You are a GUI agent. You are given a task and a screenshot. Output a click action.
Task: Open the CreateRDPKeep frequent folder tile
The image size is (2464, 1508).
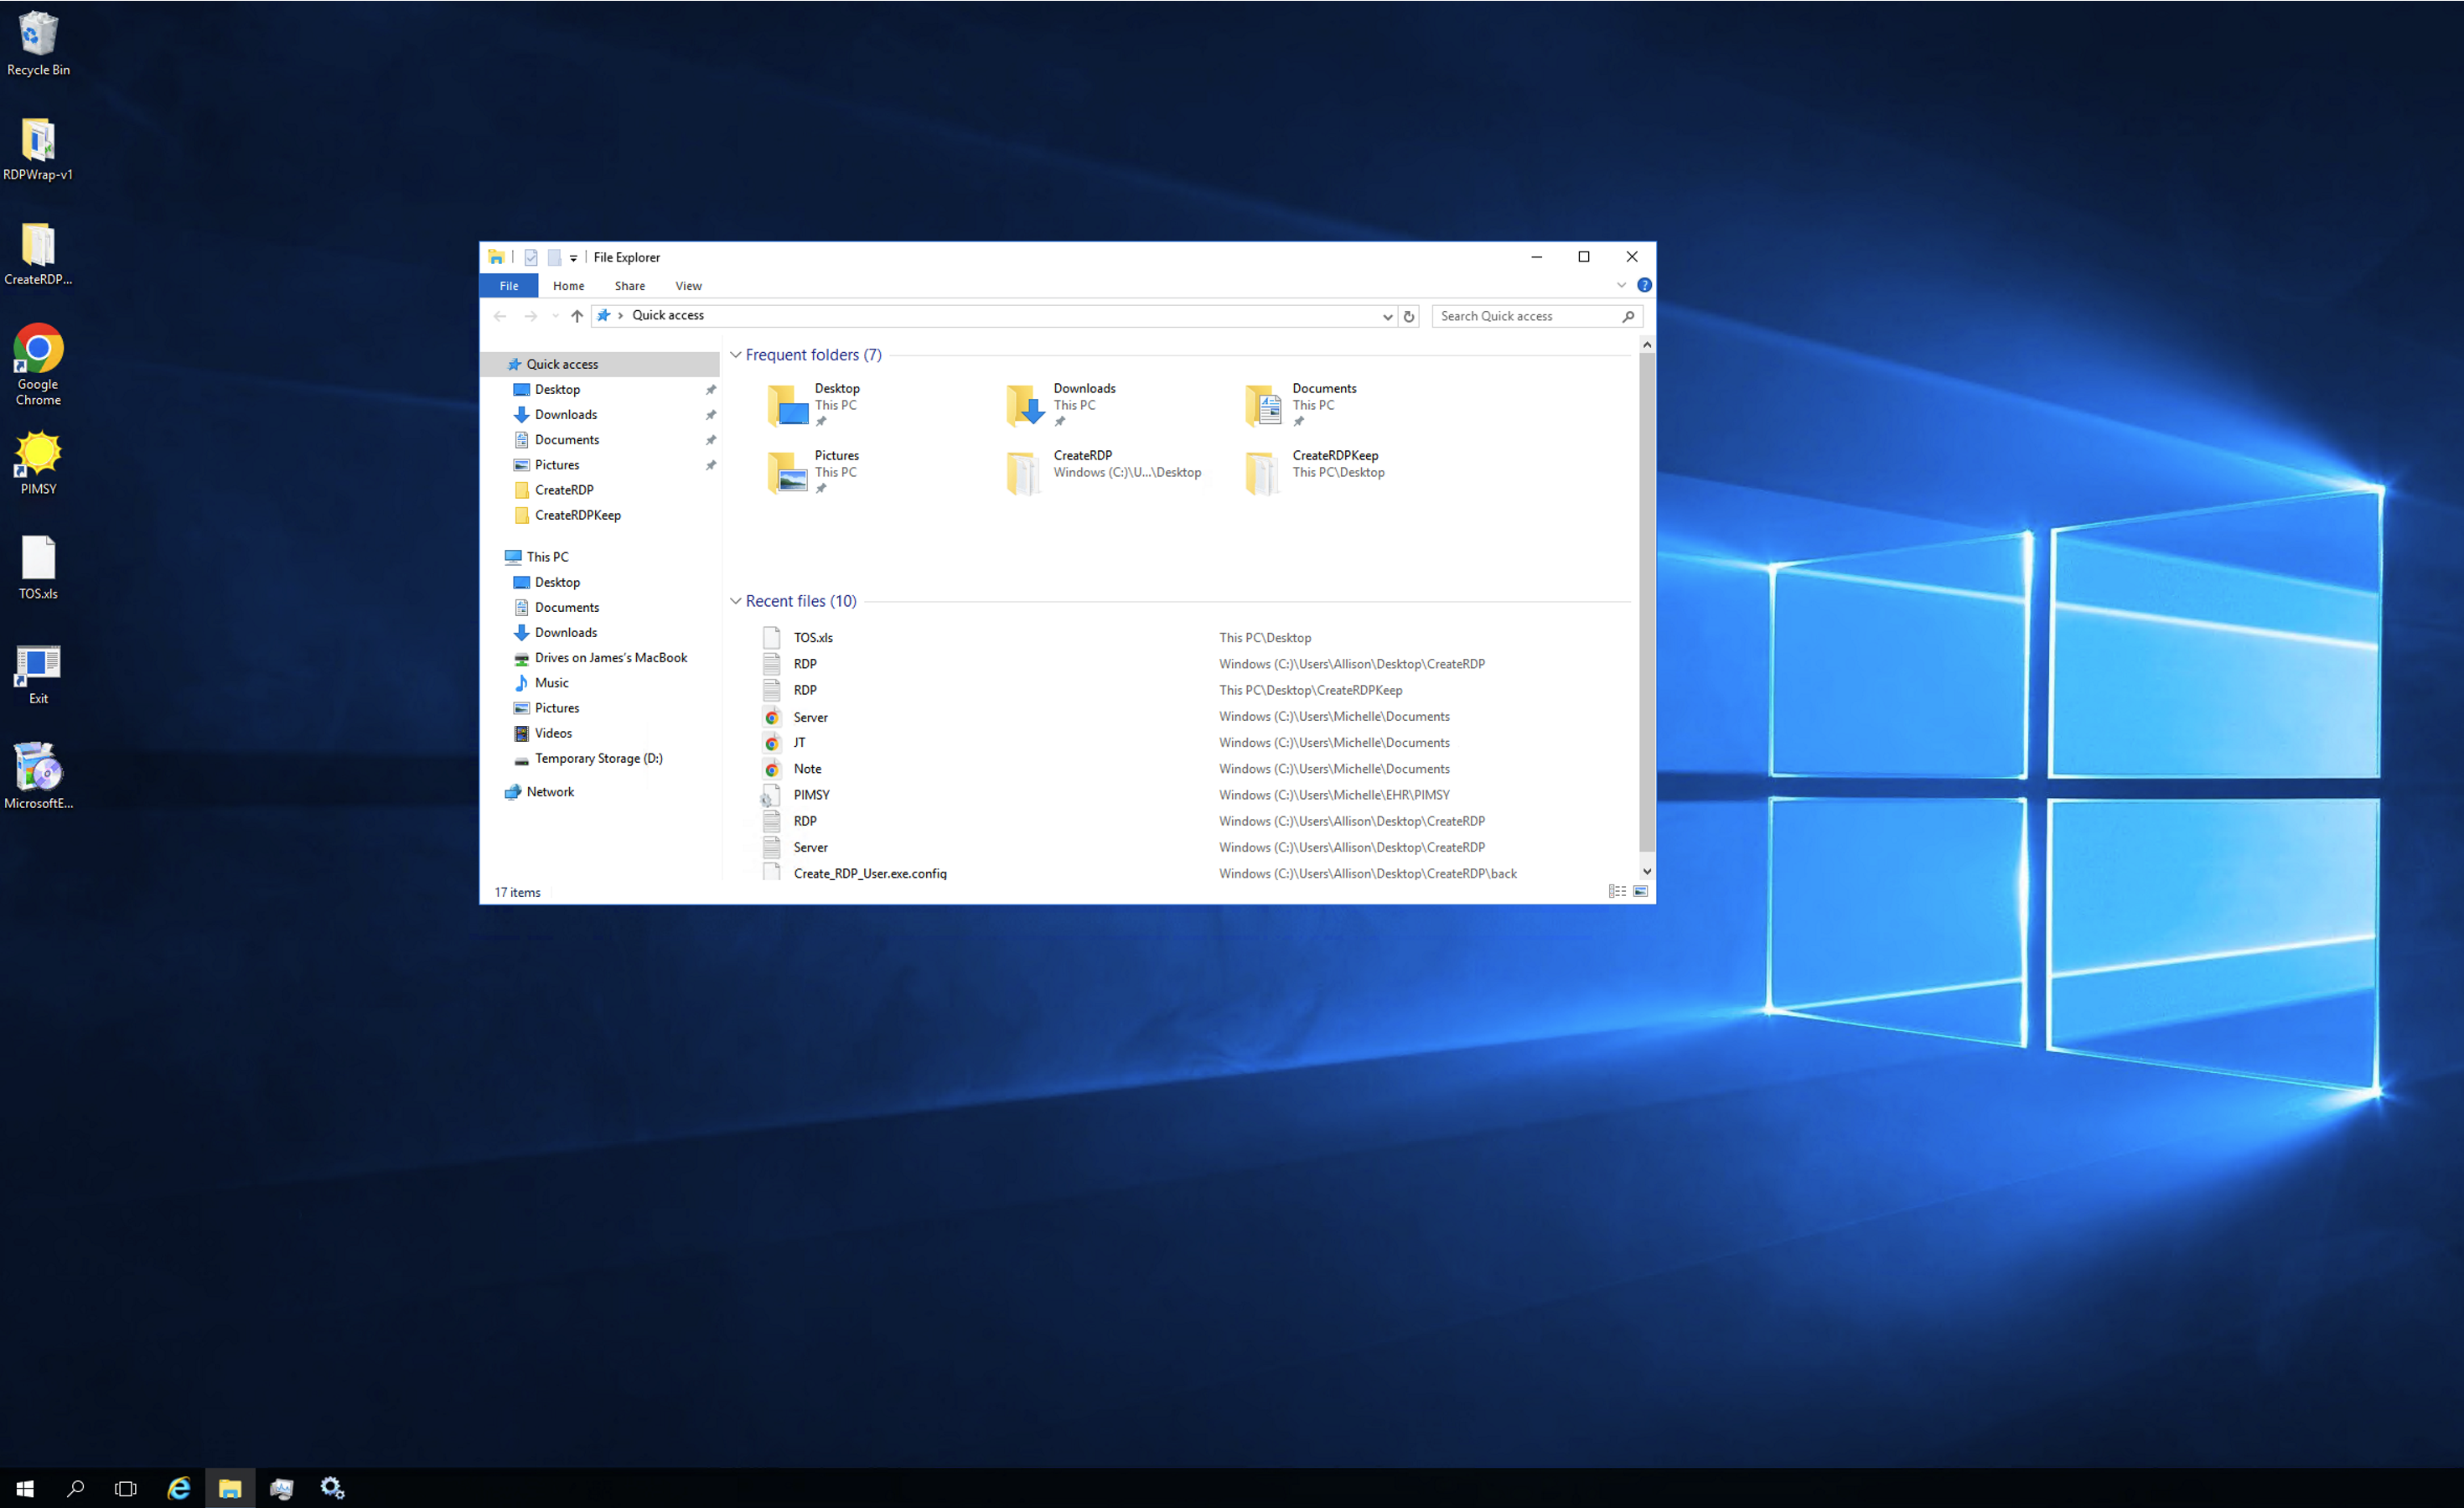[x=1316, y=472]
